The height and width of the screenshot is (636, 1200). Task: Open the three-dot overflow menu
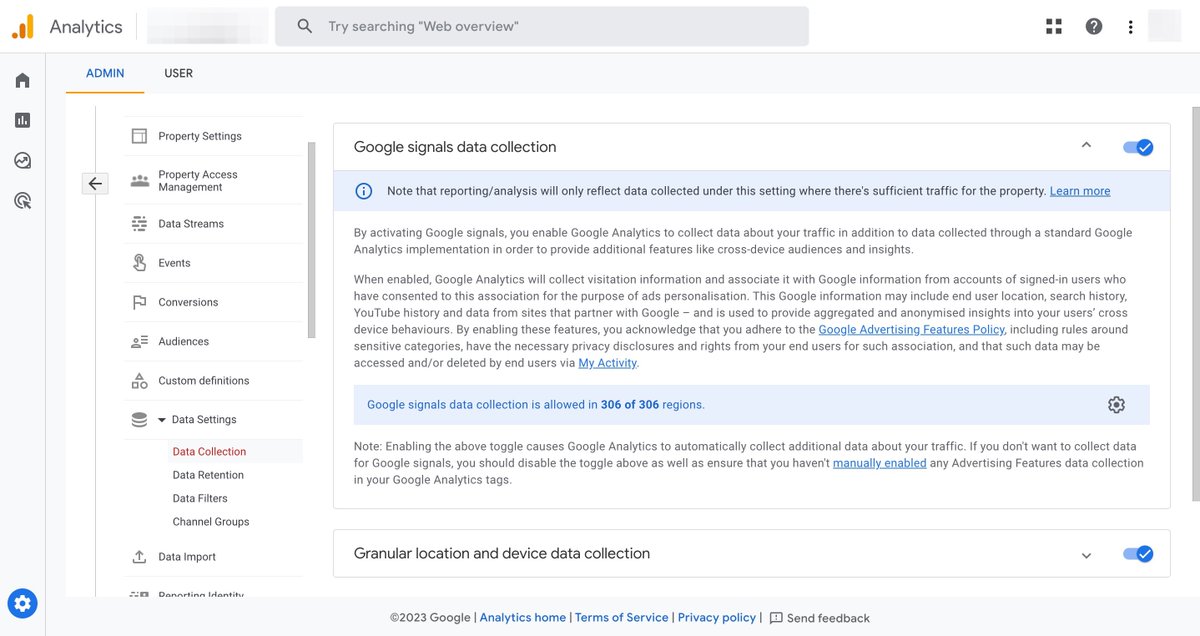tap(1130, 26)
